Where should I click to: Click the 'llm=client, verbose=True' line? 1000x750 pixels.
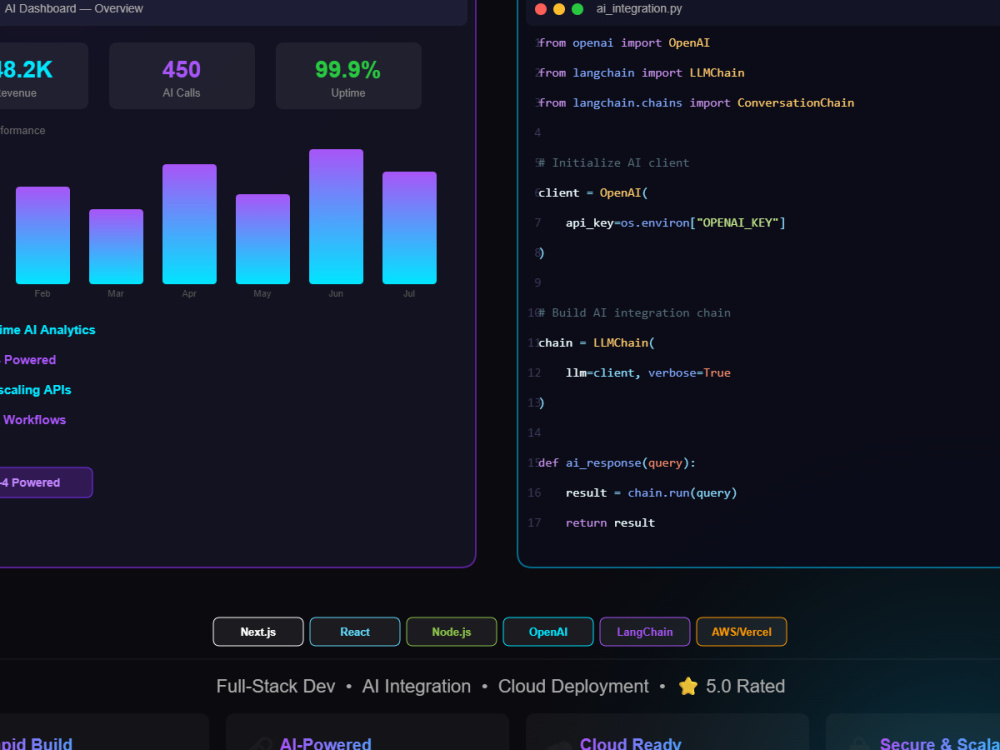[648, 372]
